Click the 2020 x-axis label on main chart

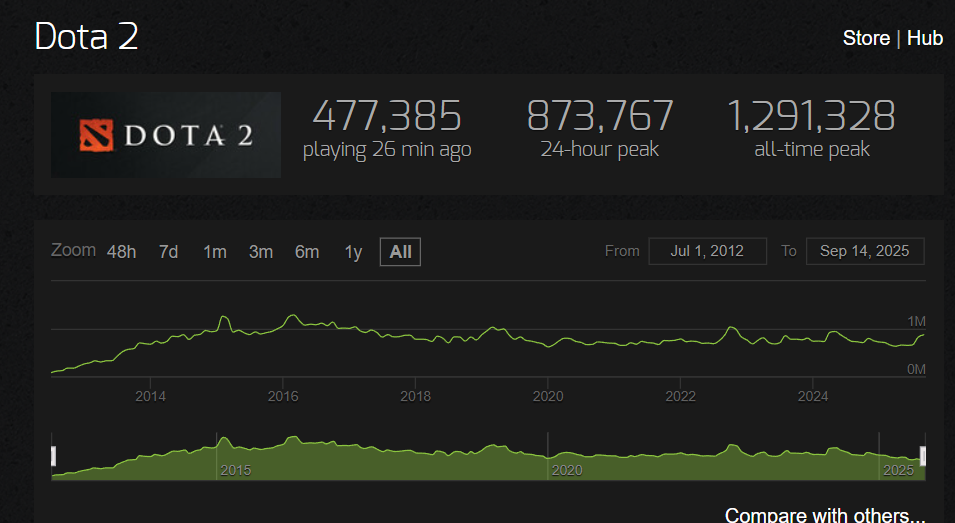tap(548, 396)
